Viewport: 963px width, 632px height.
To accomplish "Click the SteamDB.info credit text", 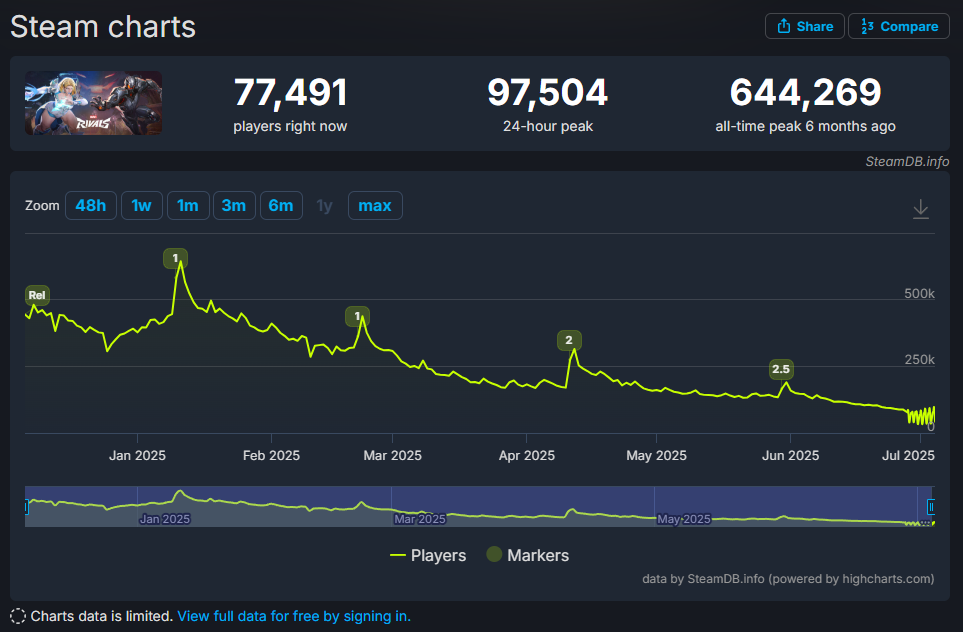I will tap(907, 162).
